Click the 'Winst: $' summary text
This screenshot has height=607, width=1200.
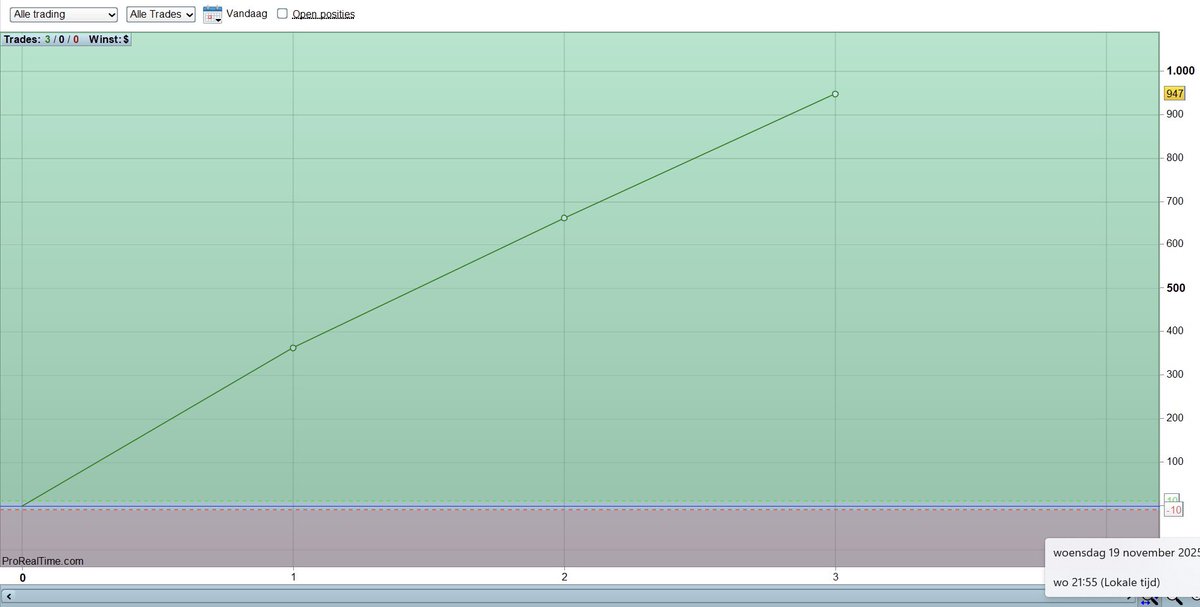pos(107,40)
